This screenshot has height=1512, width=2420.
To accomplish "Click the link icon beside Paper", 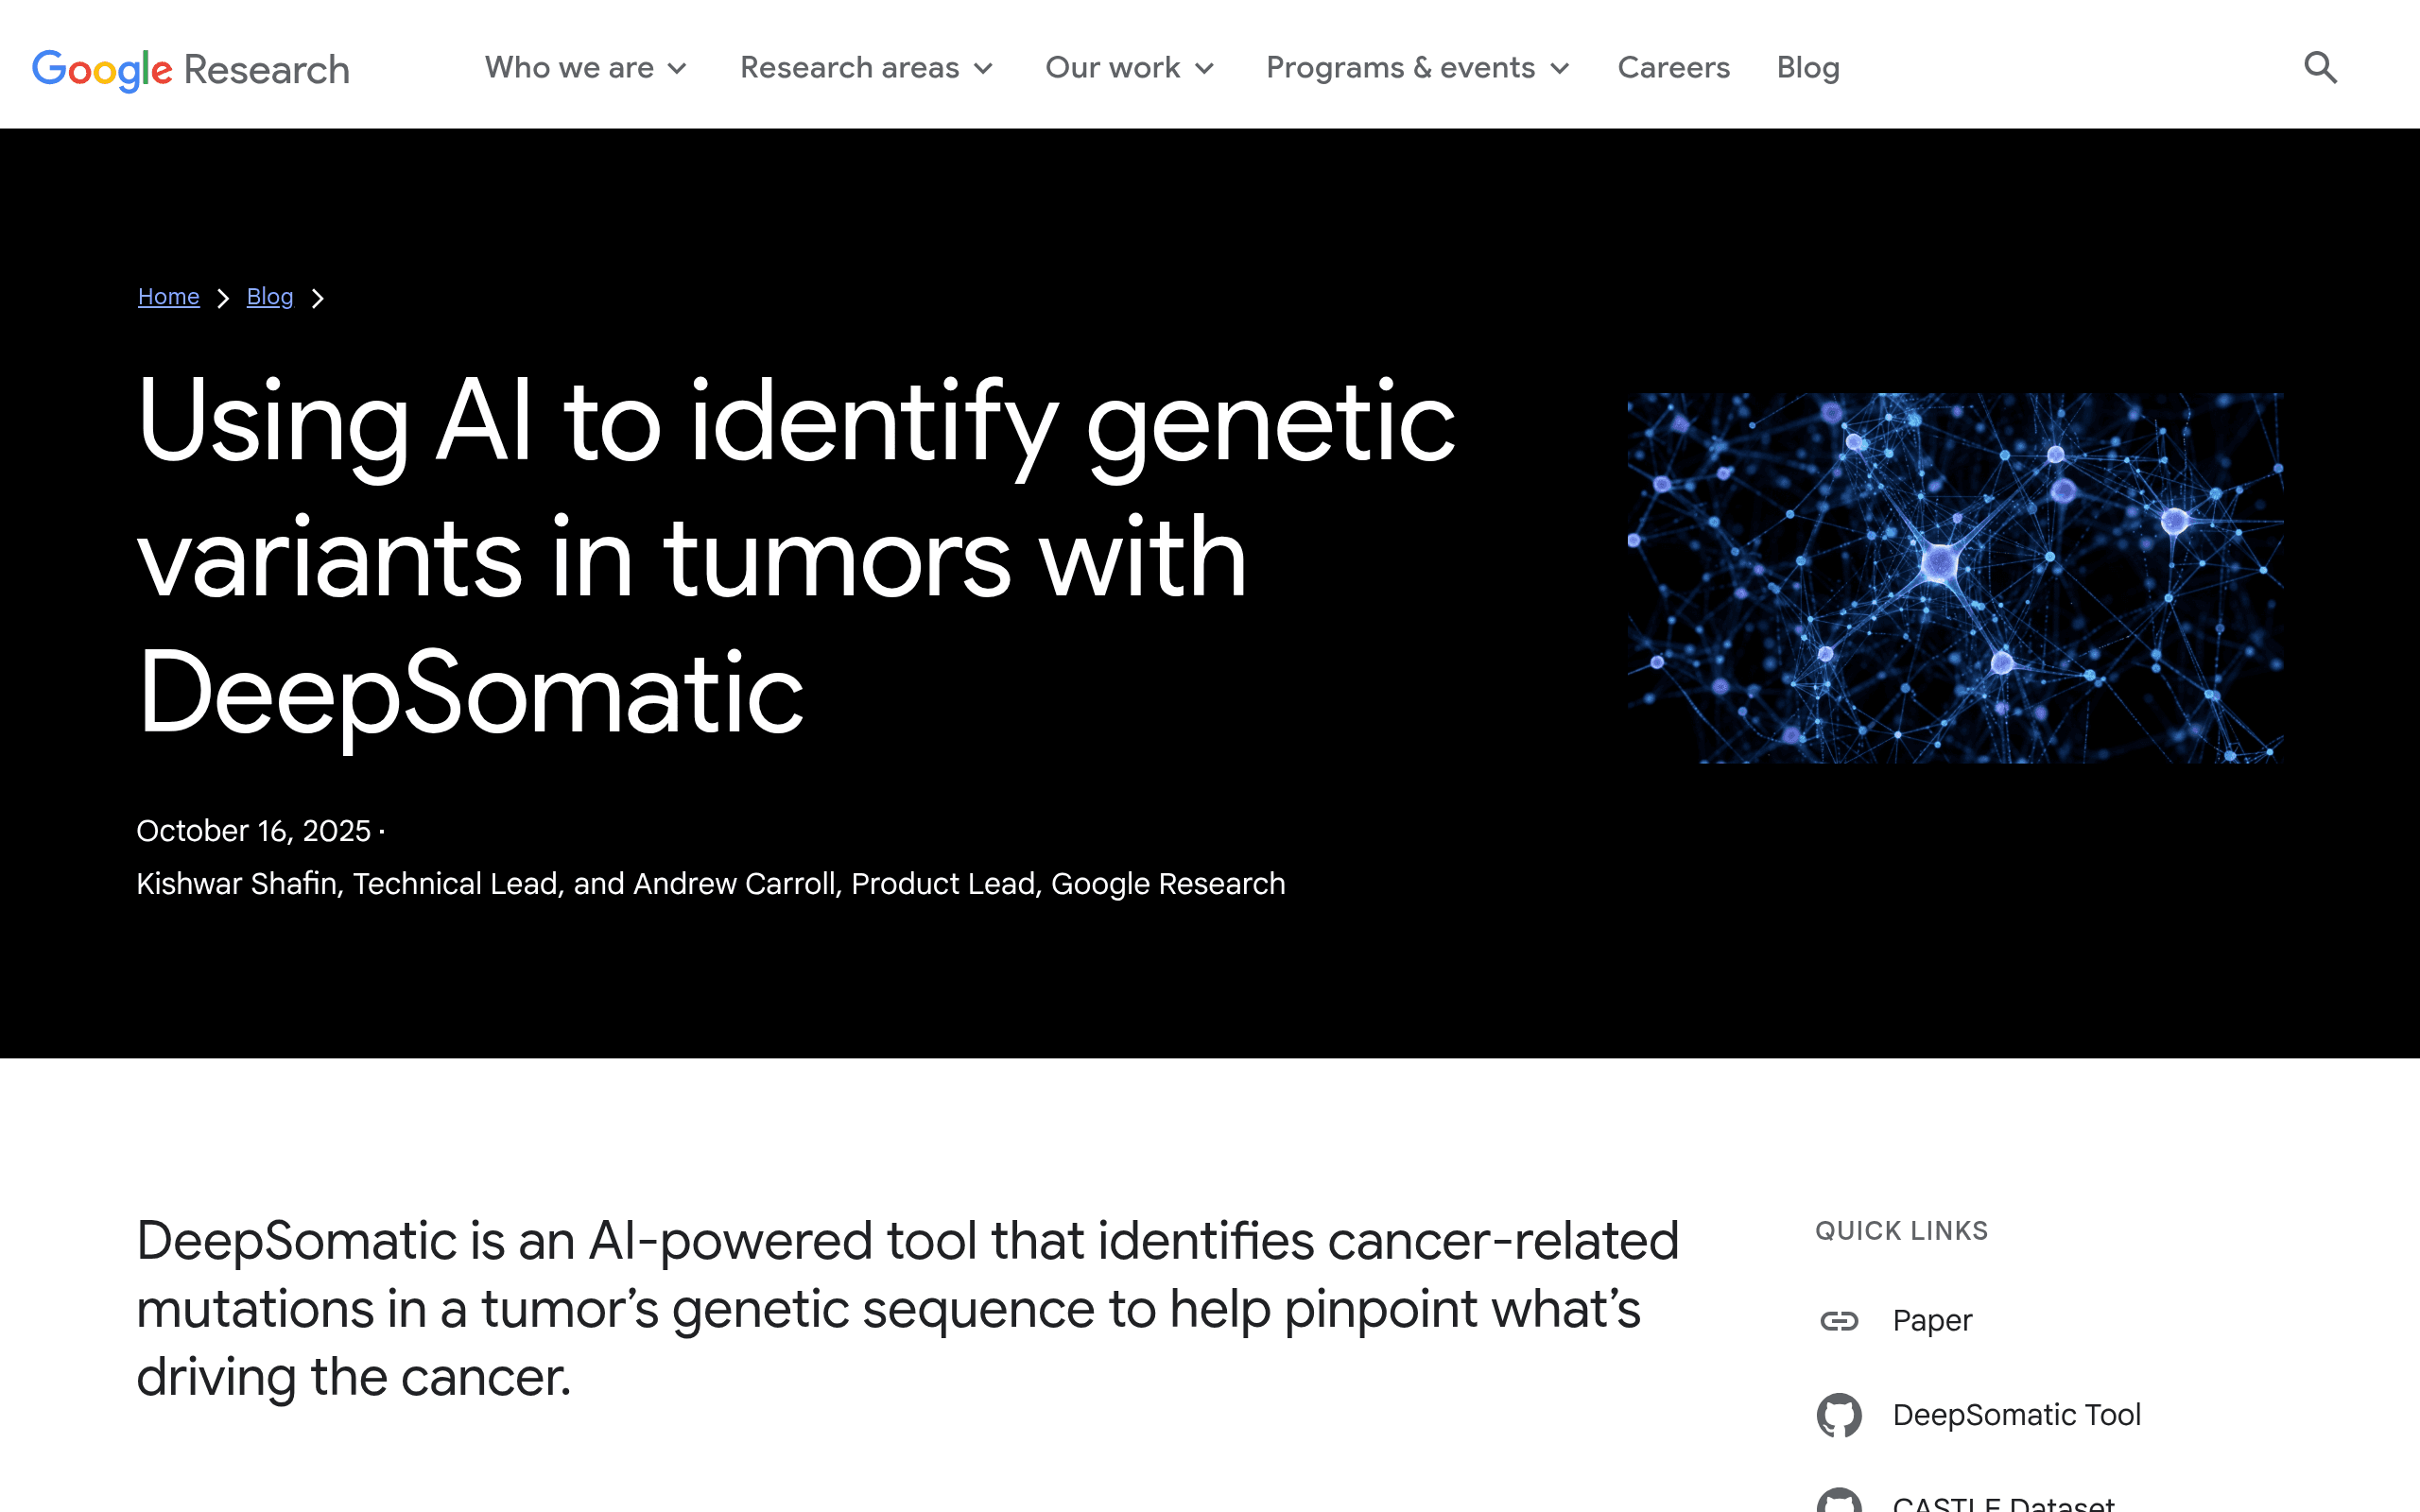I will pos(1839,1321).
